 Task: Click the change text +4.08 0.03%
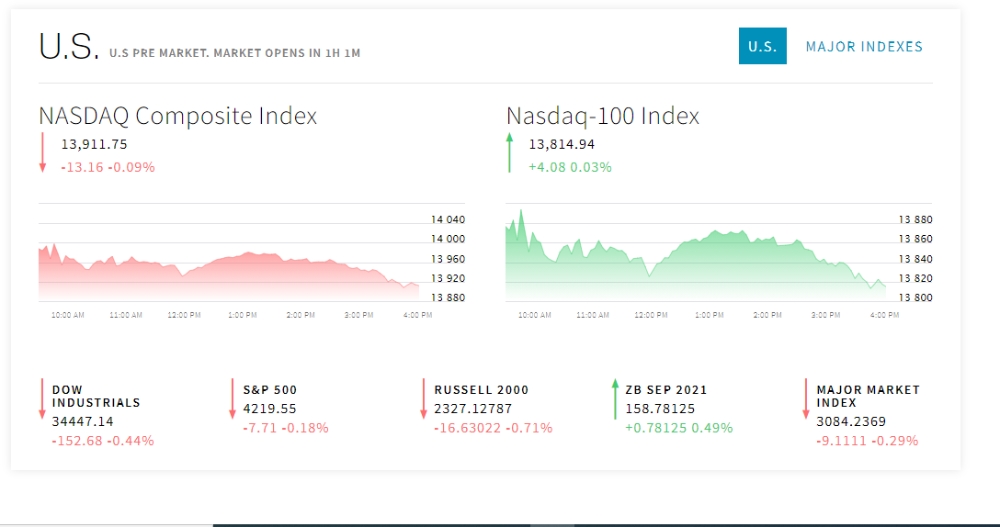coord(570,167)
